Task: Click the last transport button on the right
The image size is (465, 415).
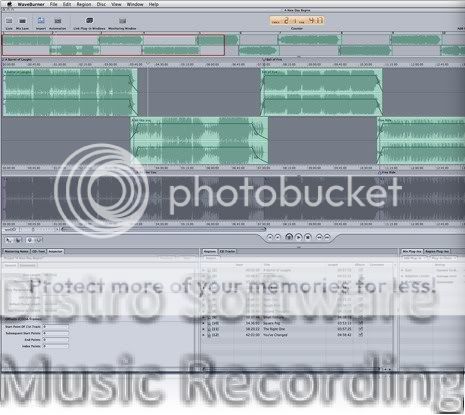Action: [327, 237]
